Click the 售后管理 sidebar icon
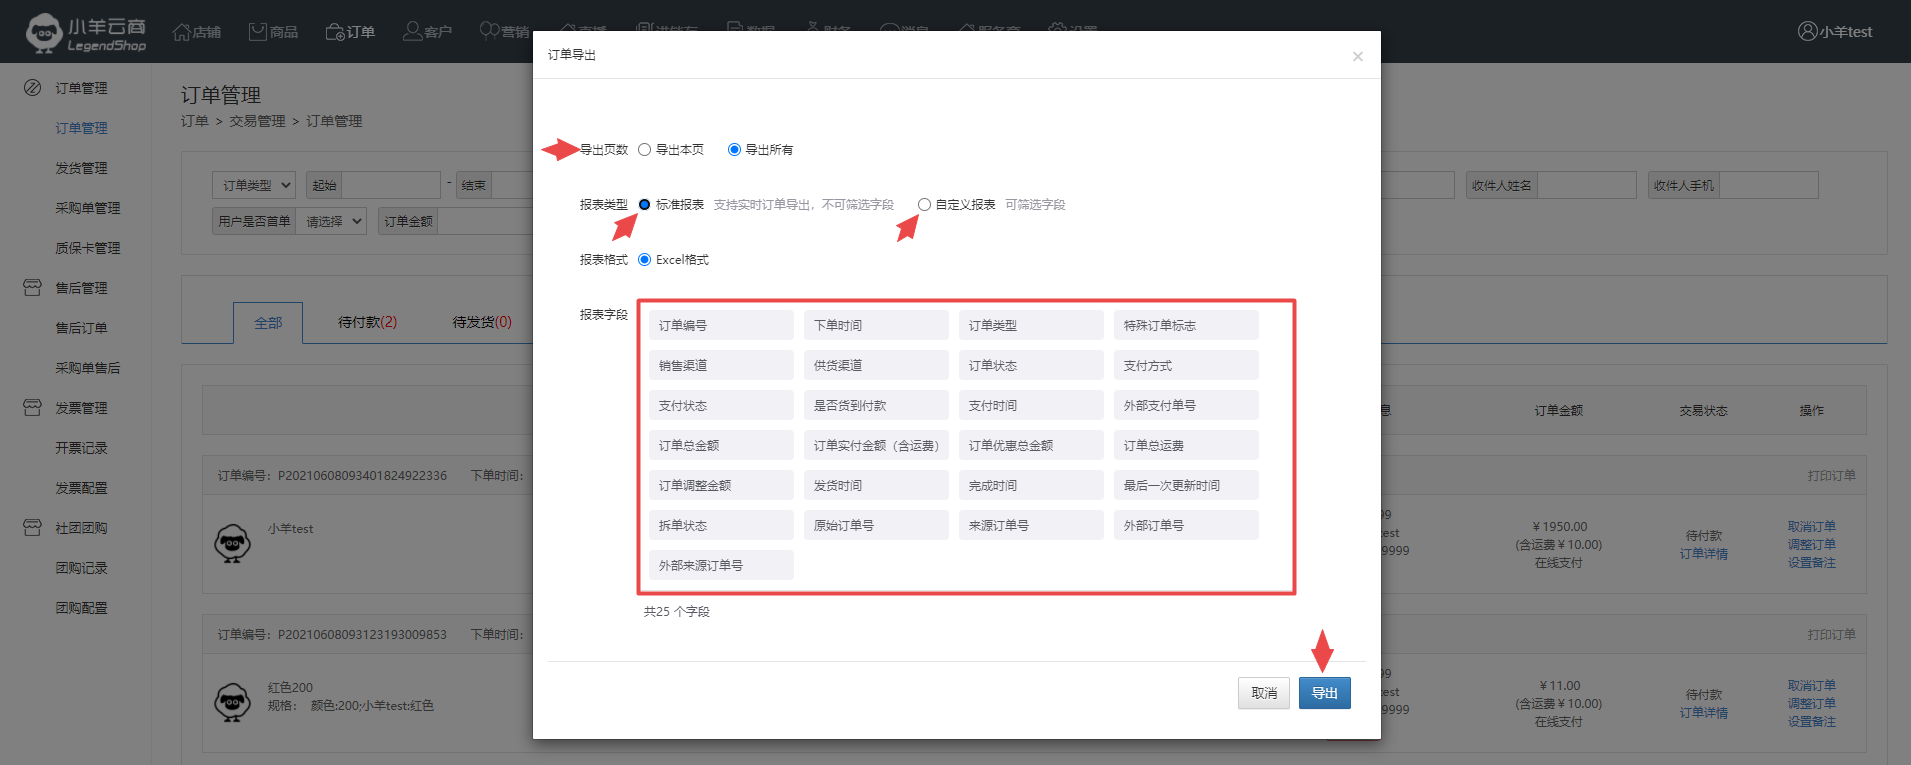Image resolution: width=1911 pixels, height=765 pixels. click(x=32, y=288)
